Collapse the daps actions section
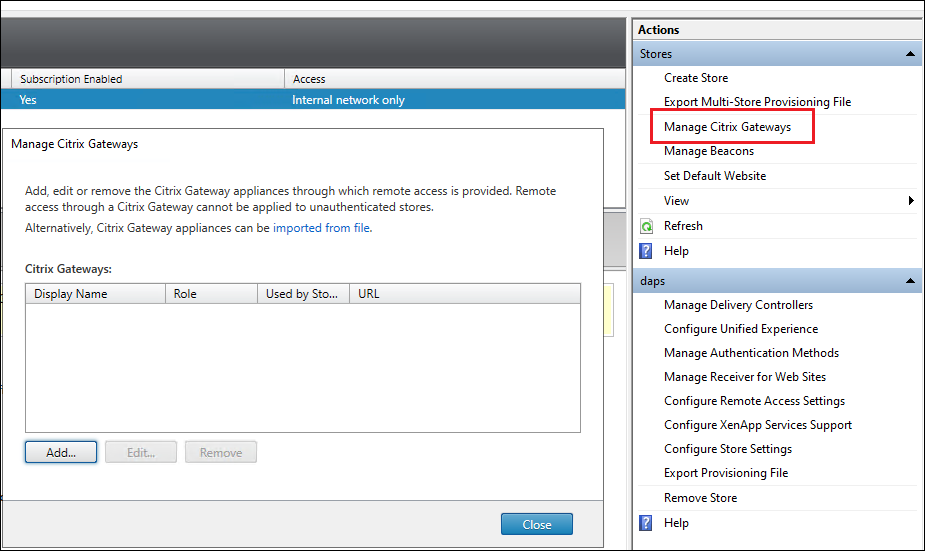This screenshot has height=551, width=925. coord(909,282)
